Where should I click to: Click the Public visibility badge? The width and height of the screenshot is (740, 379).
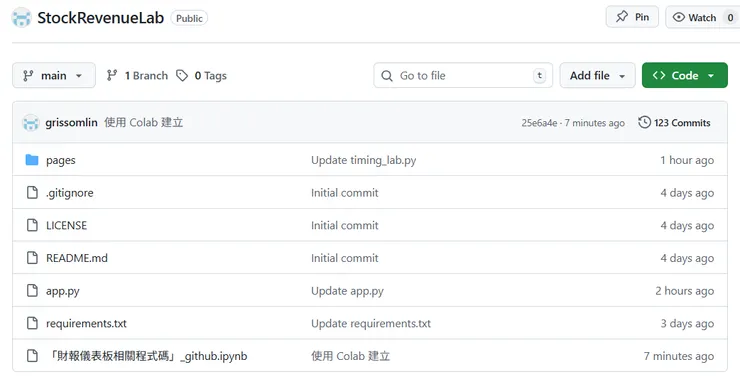(x=189, y=18)
